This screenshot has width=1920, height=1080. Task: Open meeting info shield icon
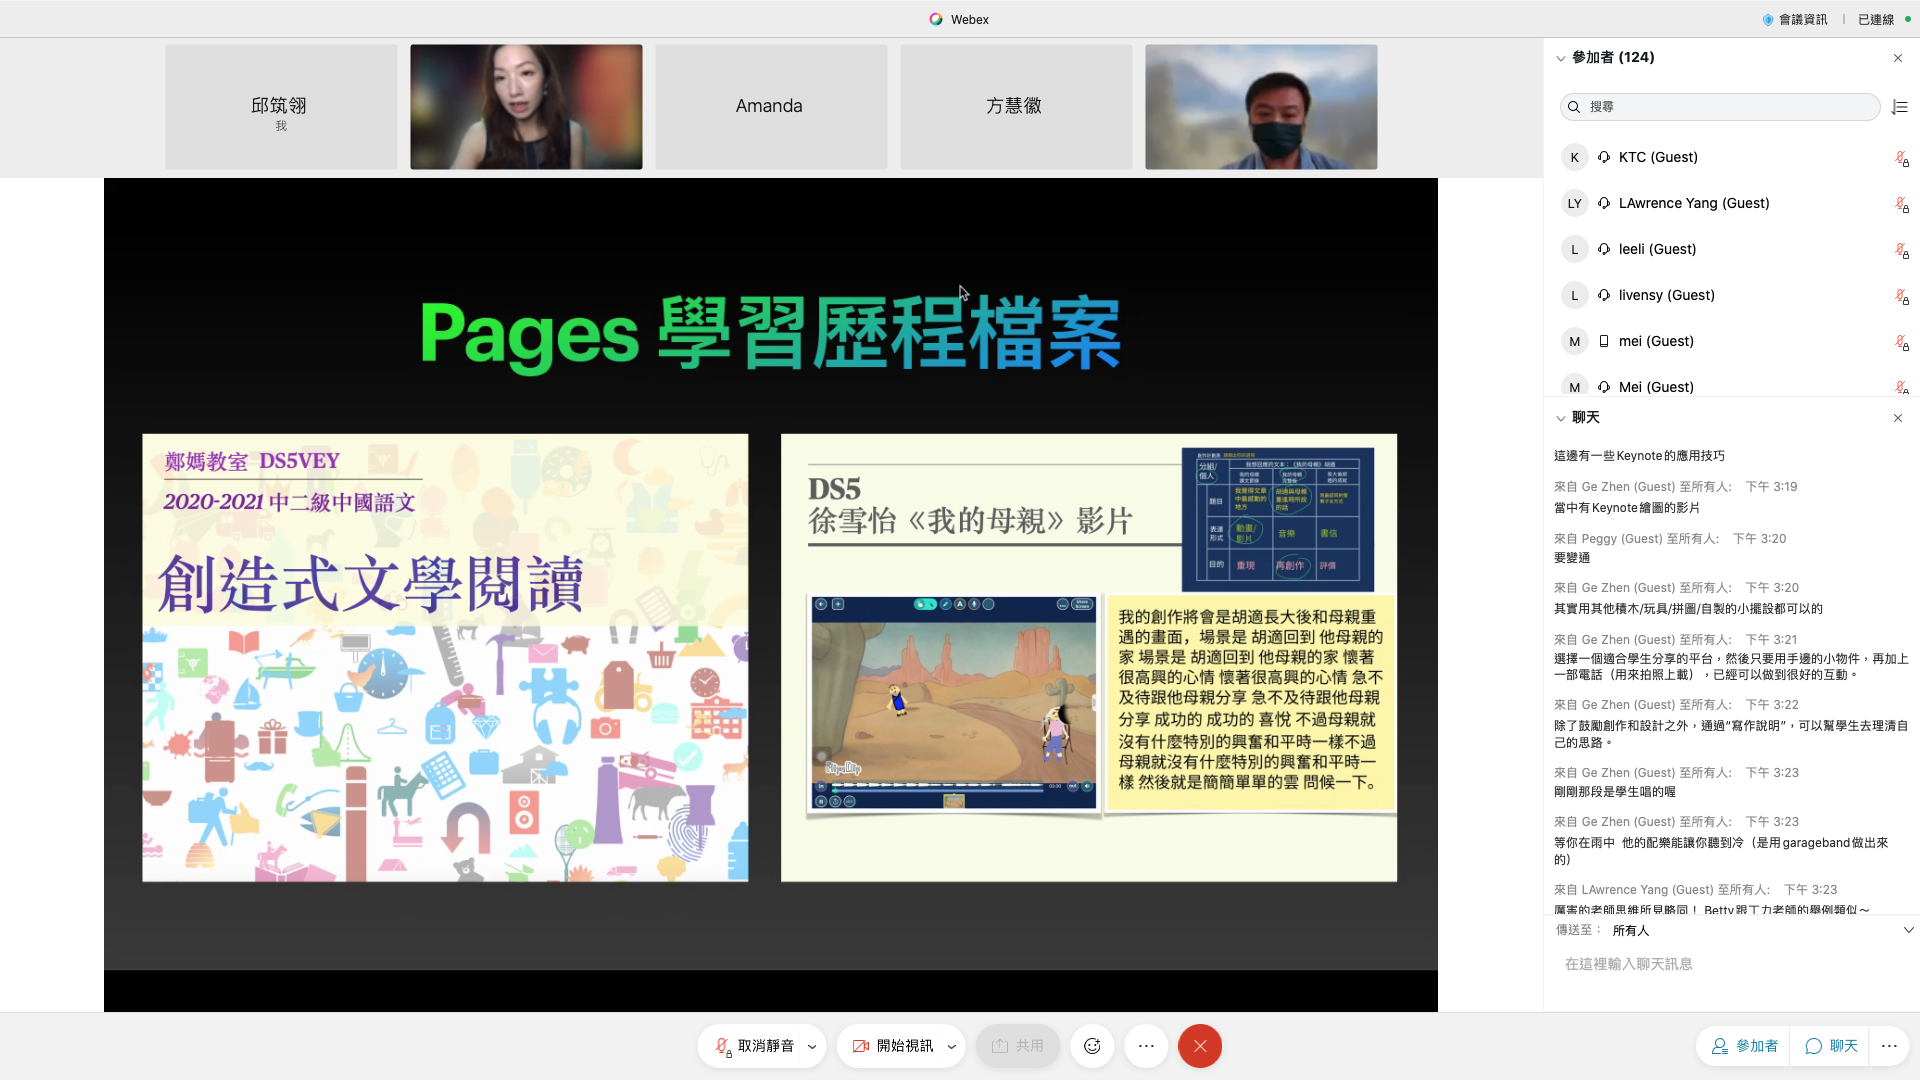click(x=1768, y=19)
